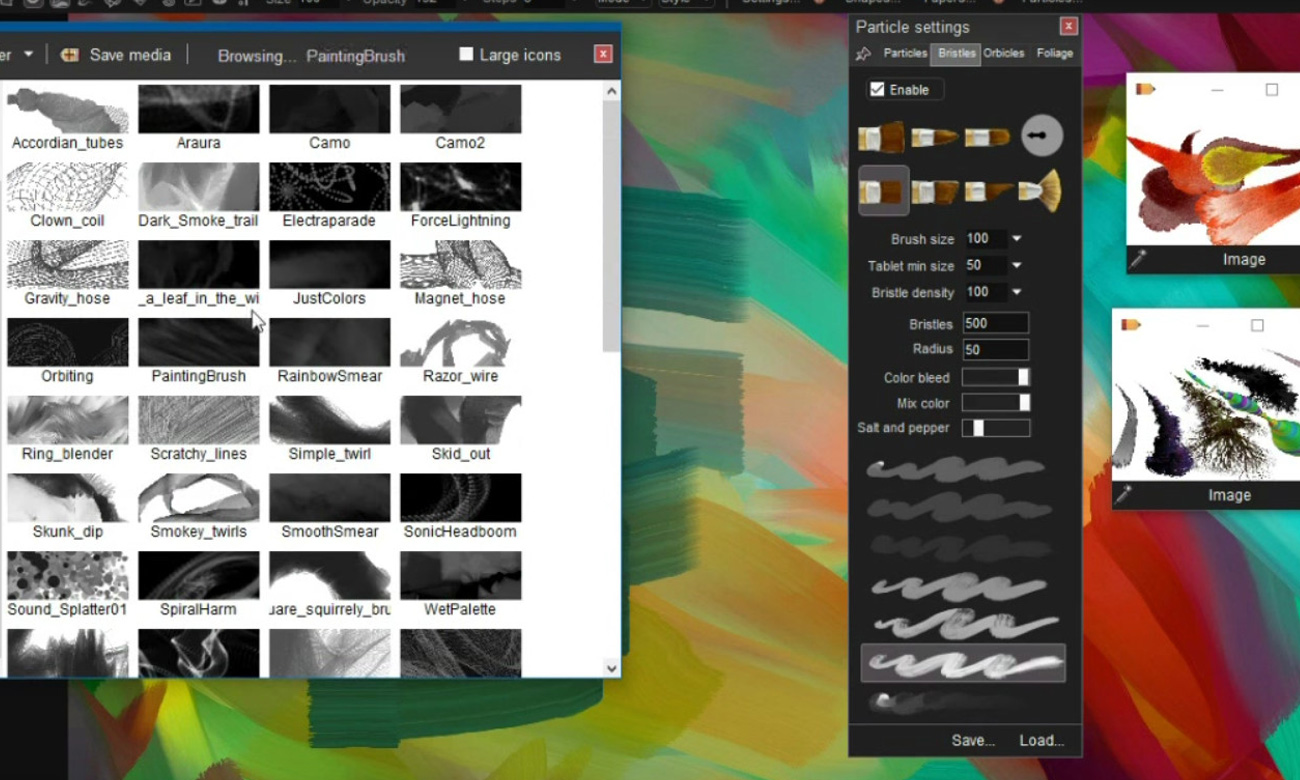
Task: Adjust the Salt and pepper slider
Action: 995,428
